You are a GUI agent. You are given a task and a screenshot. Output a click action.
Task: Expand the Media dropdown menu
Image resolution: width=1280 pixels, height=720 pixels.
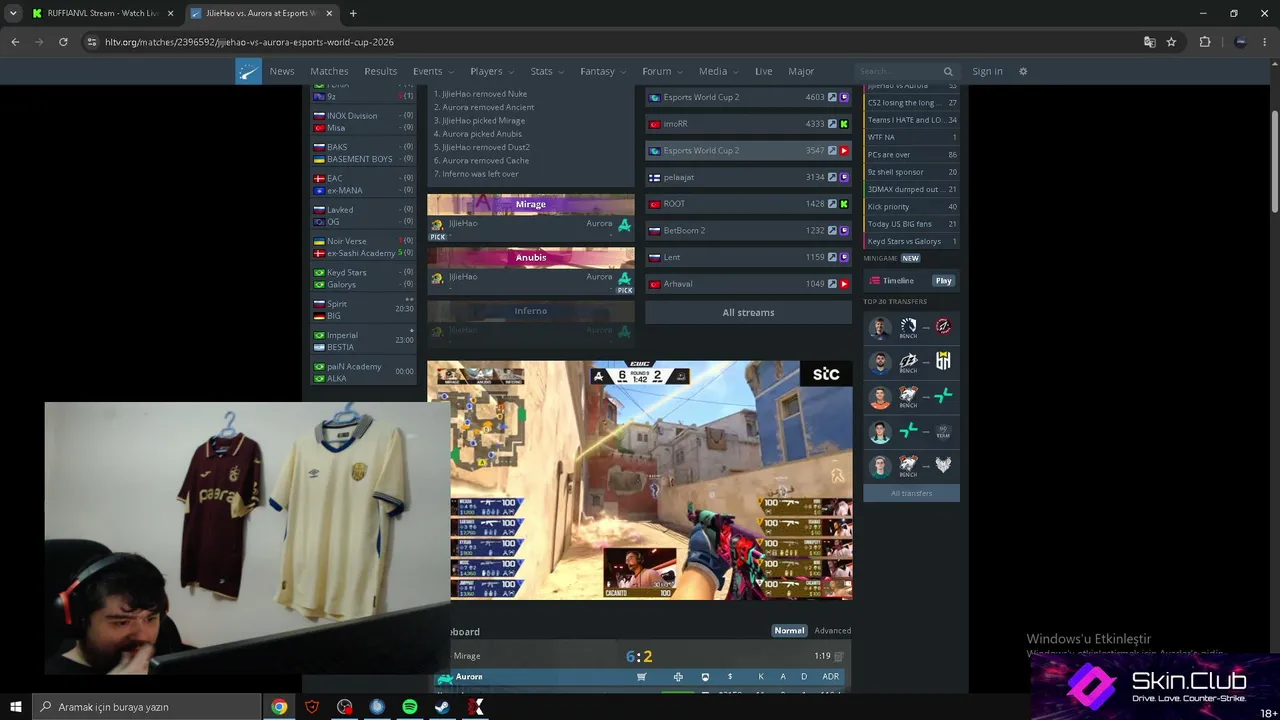pos(718,72)
